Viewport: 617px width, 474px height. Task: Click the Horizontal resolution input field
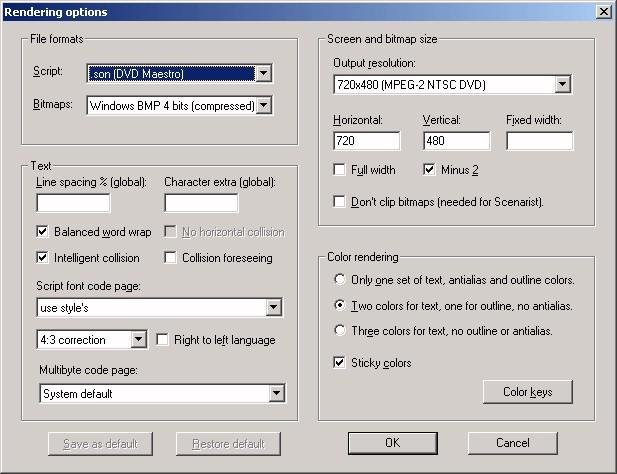366,141
